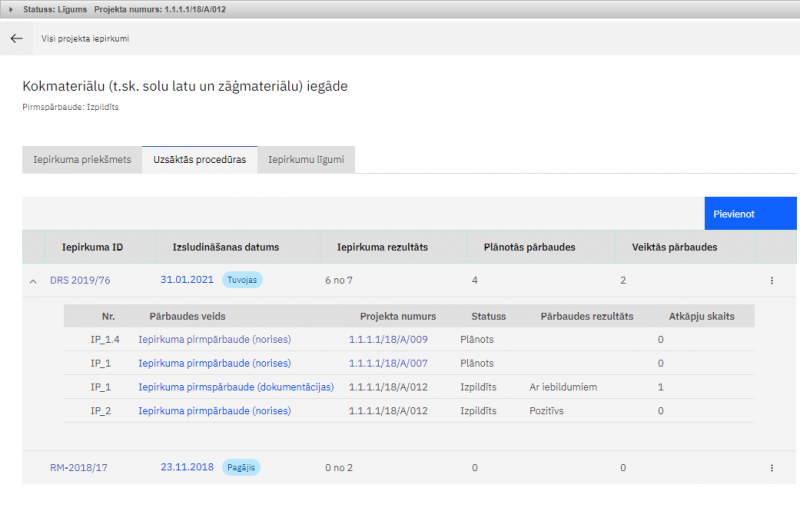Open Iepirkuma pirmspārbaude (dokumentācijas) check
This screenshot has height=508, width=800.
235,387
